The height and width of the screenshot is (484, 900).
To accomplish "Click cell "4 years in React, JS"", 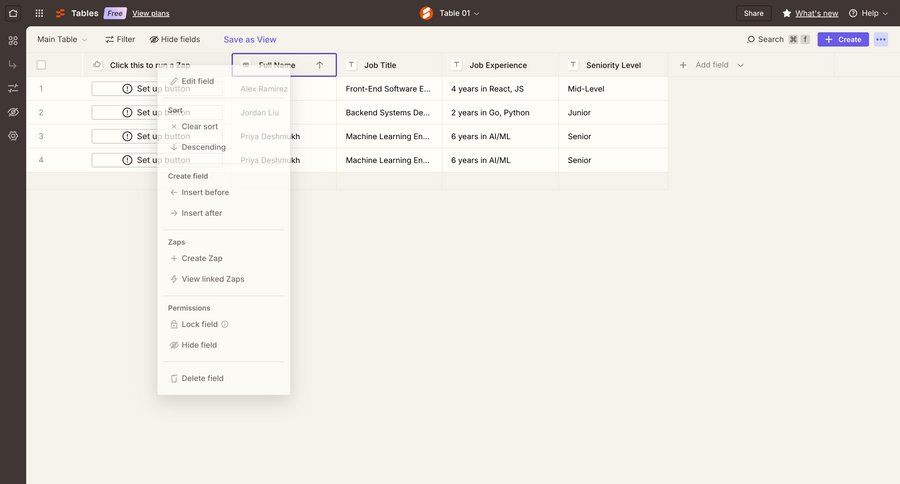I will pyautogui.click(x=500, y=88).
